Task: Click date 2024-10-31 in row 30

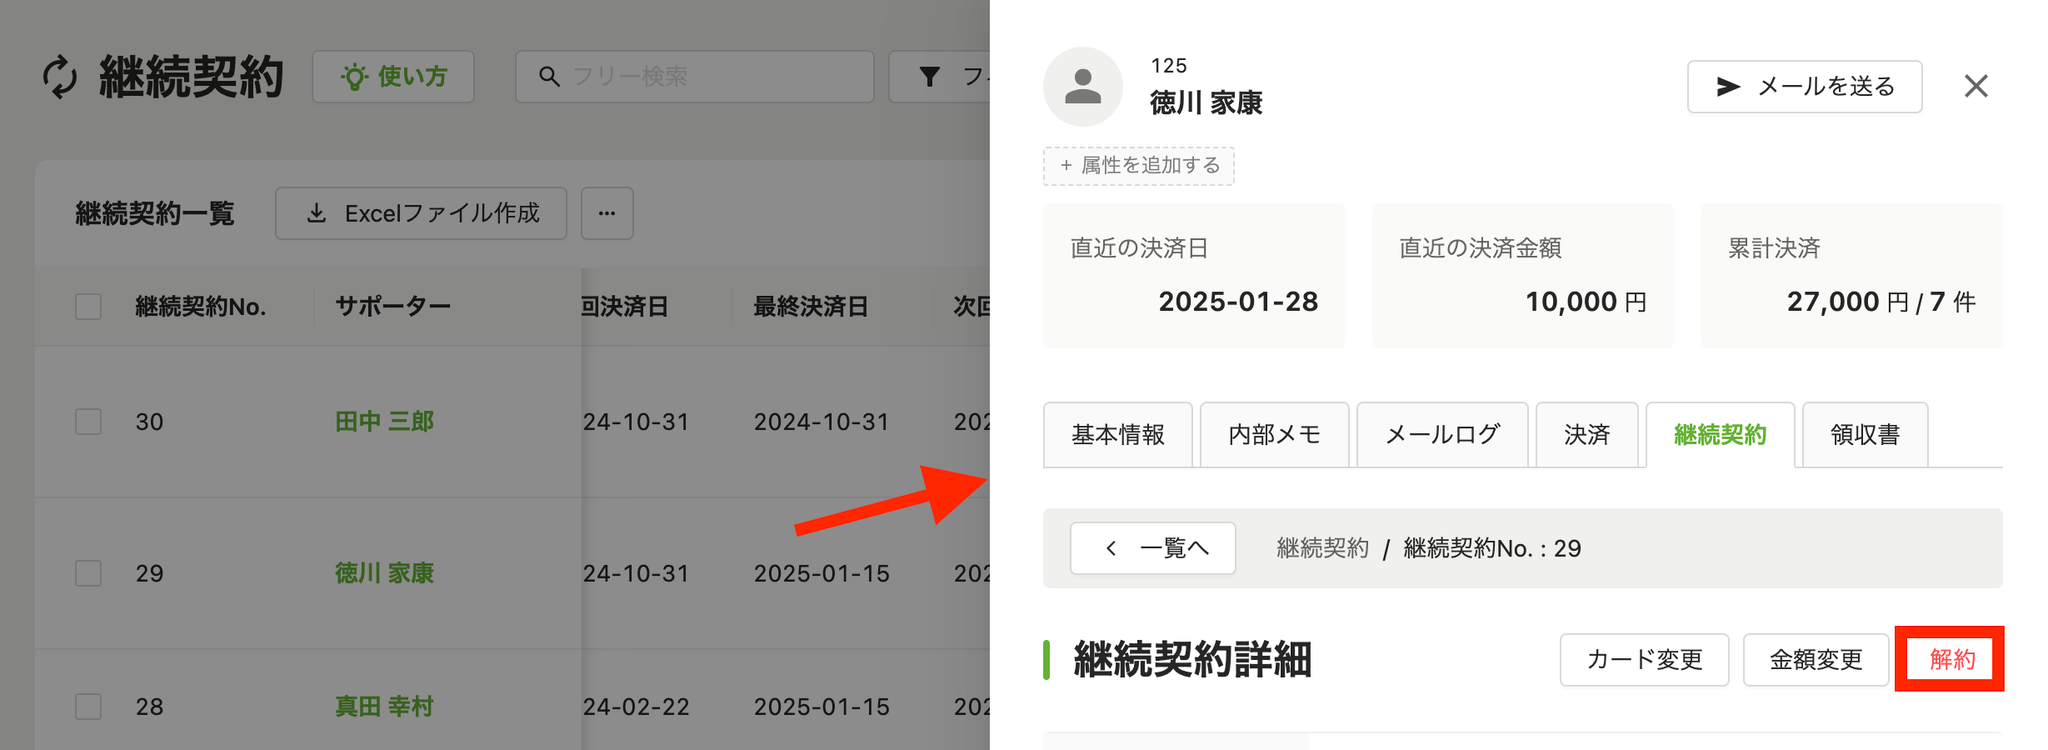Action: click(821, 421)
